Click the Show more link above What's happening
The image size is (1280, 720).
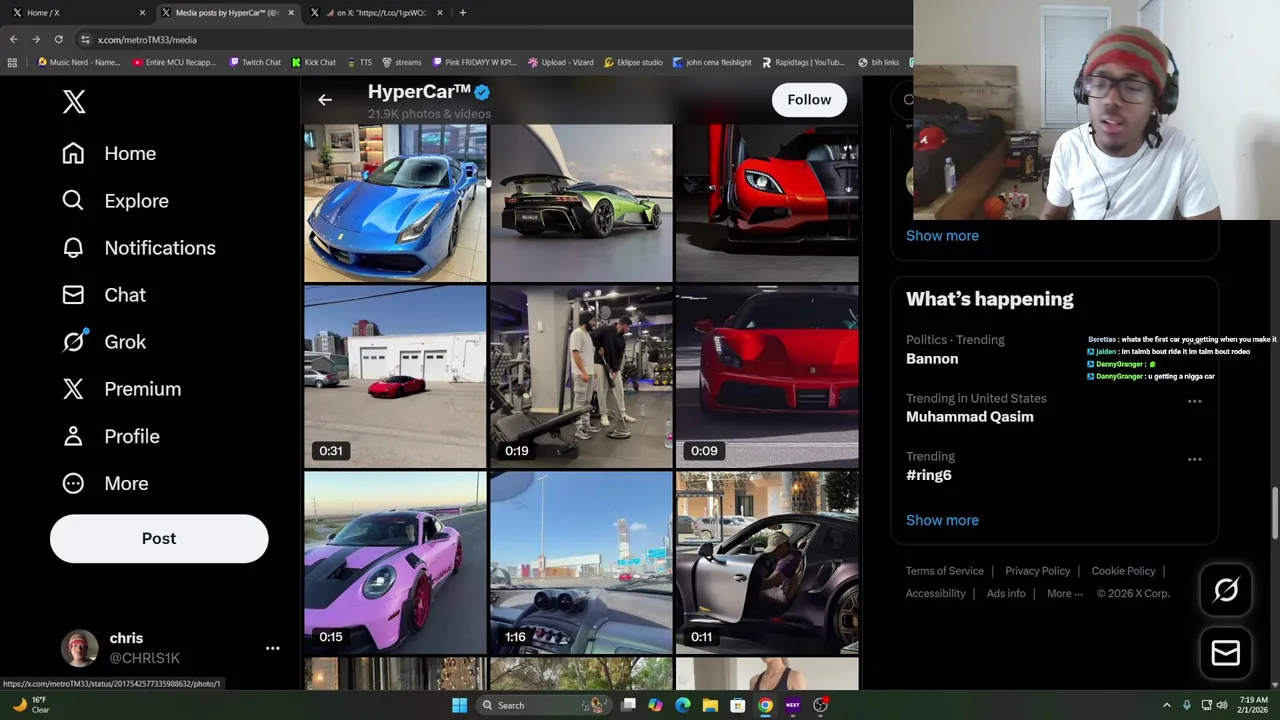click(x=942, y=236)
